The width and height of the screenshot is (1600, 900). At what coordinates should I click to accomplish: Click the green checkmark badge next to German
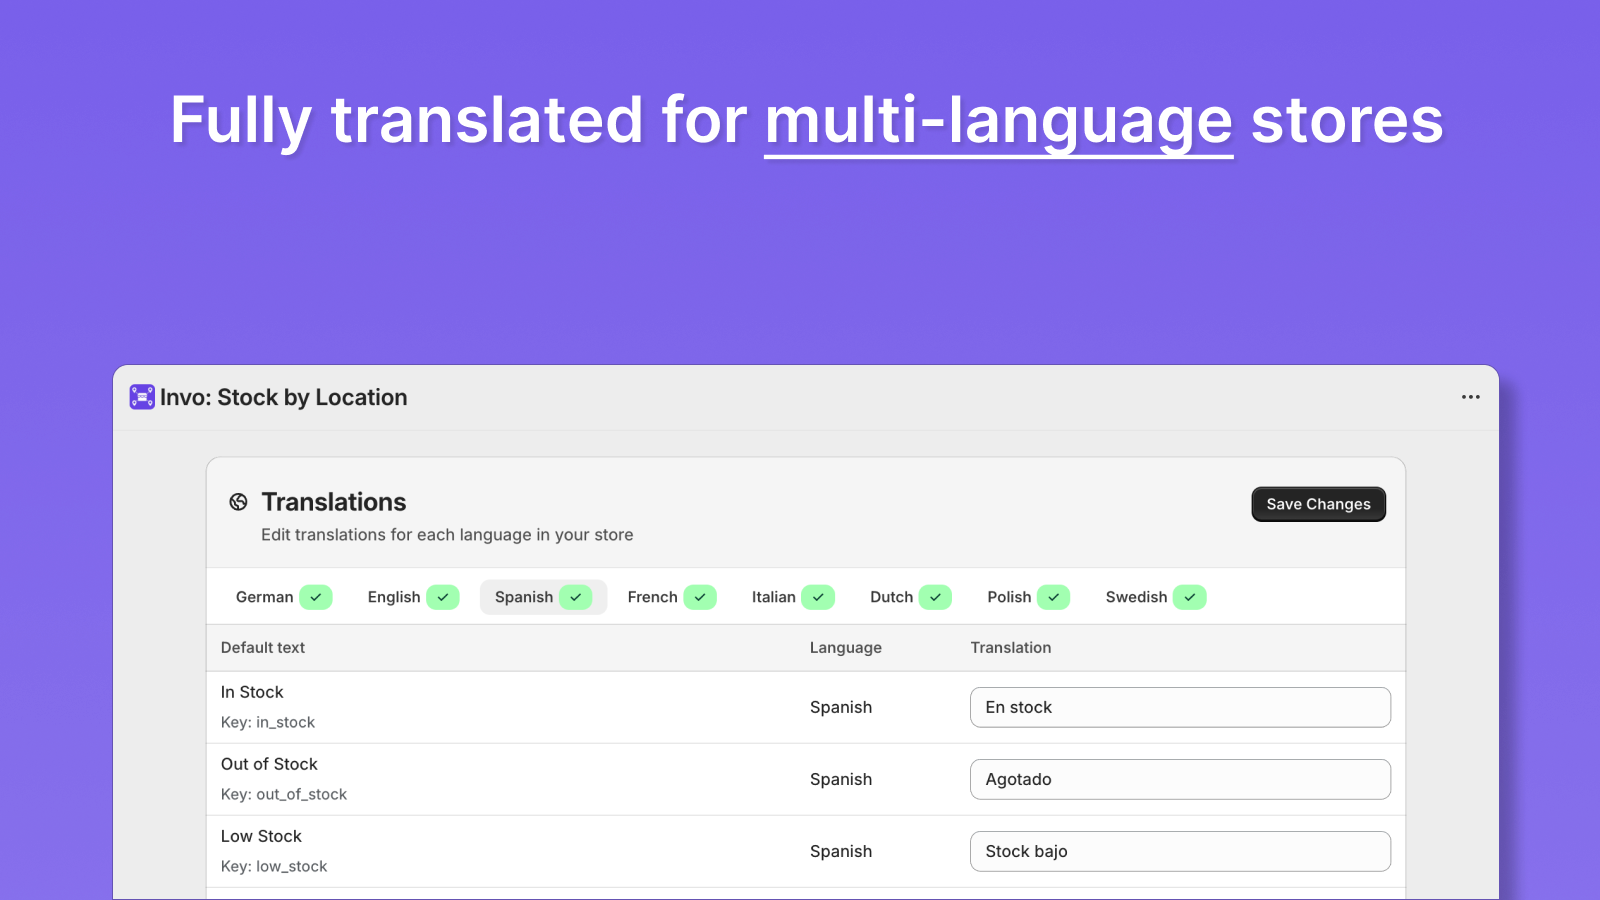316,597
